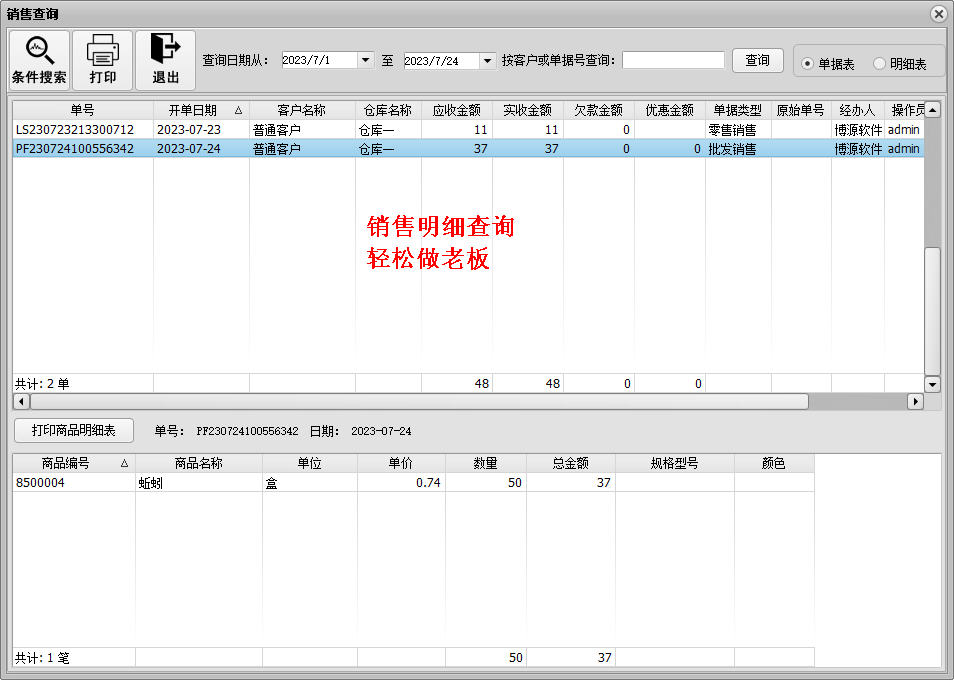Close the 销售查询 window
954x680 pixels.
938,14
